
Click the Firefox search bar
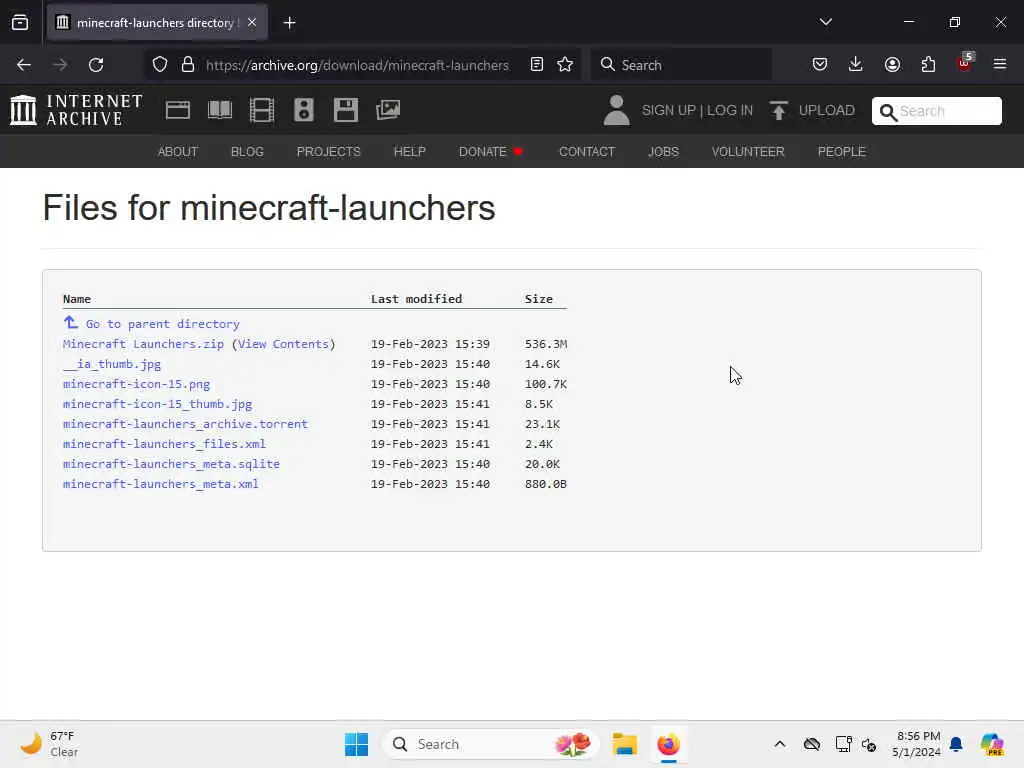[x=681, y=65]
